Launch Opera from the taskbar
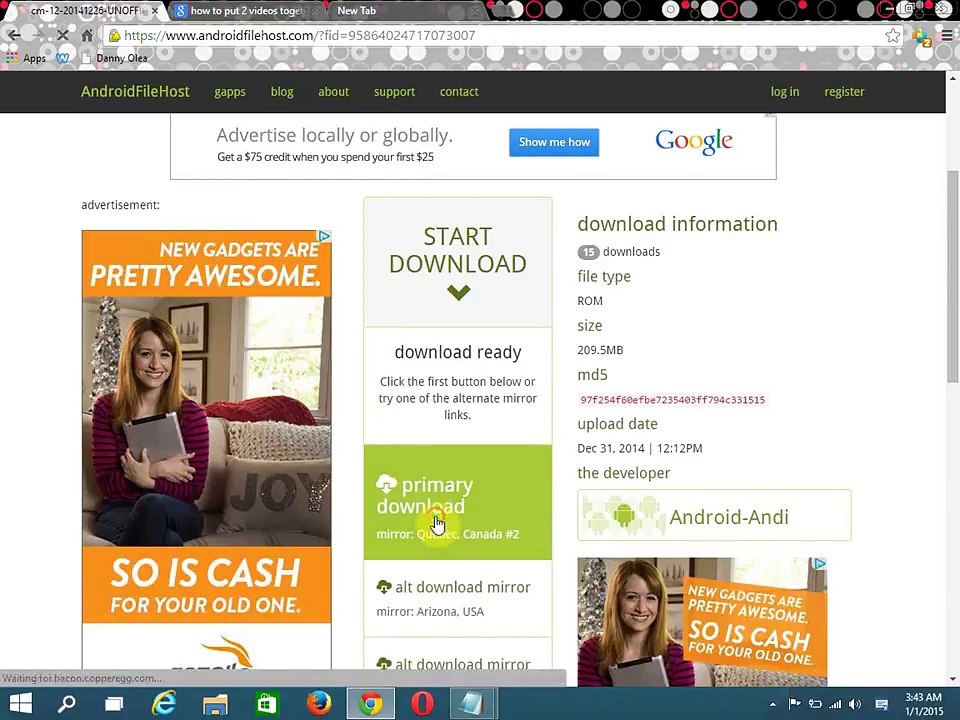This screenshot has height=720, width=960. tap(422, 703)
